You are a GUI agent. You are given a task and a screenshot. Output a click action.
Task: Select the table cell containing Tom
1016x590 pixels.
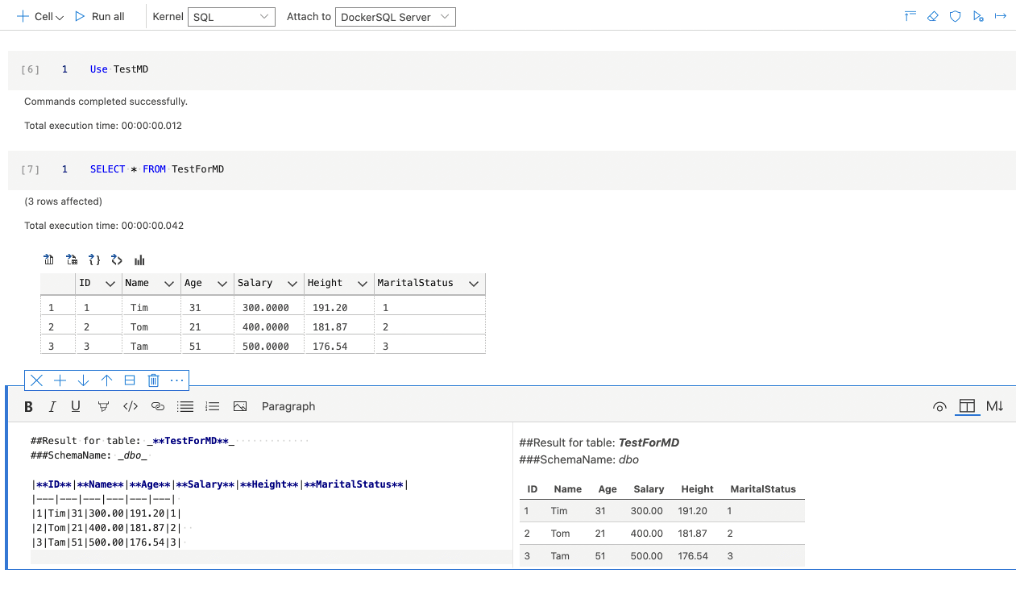click(x=139, y=327)
